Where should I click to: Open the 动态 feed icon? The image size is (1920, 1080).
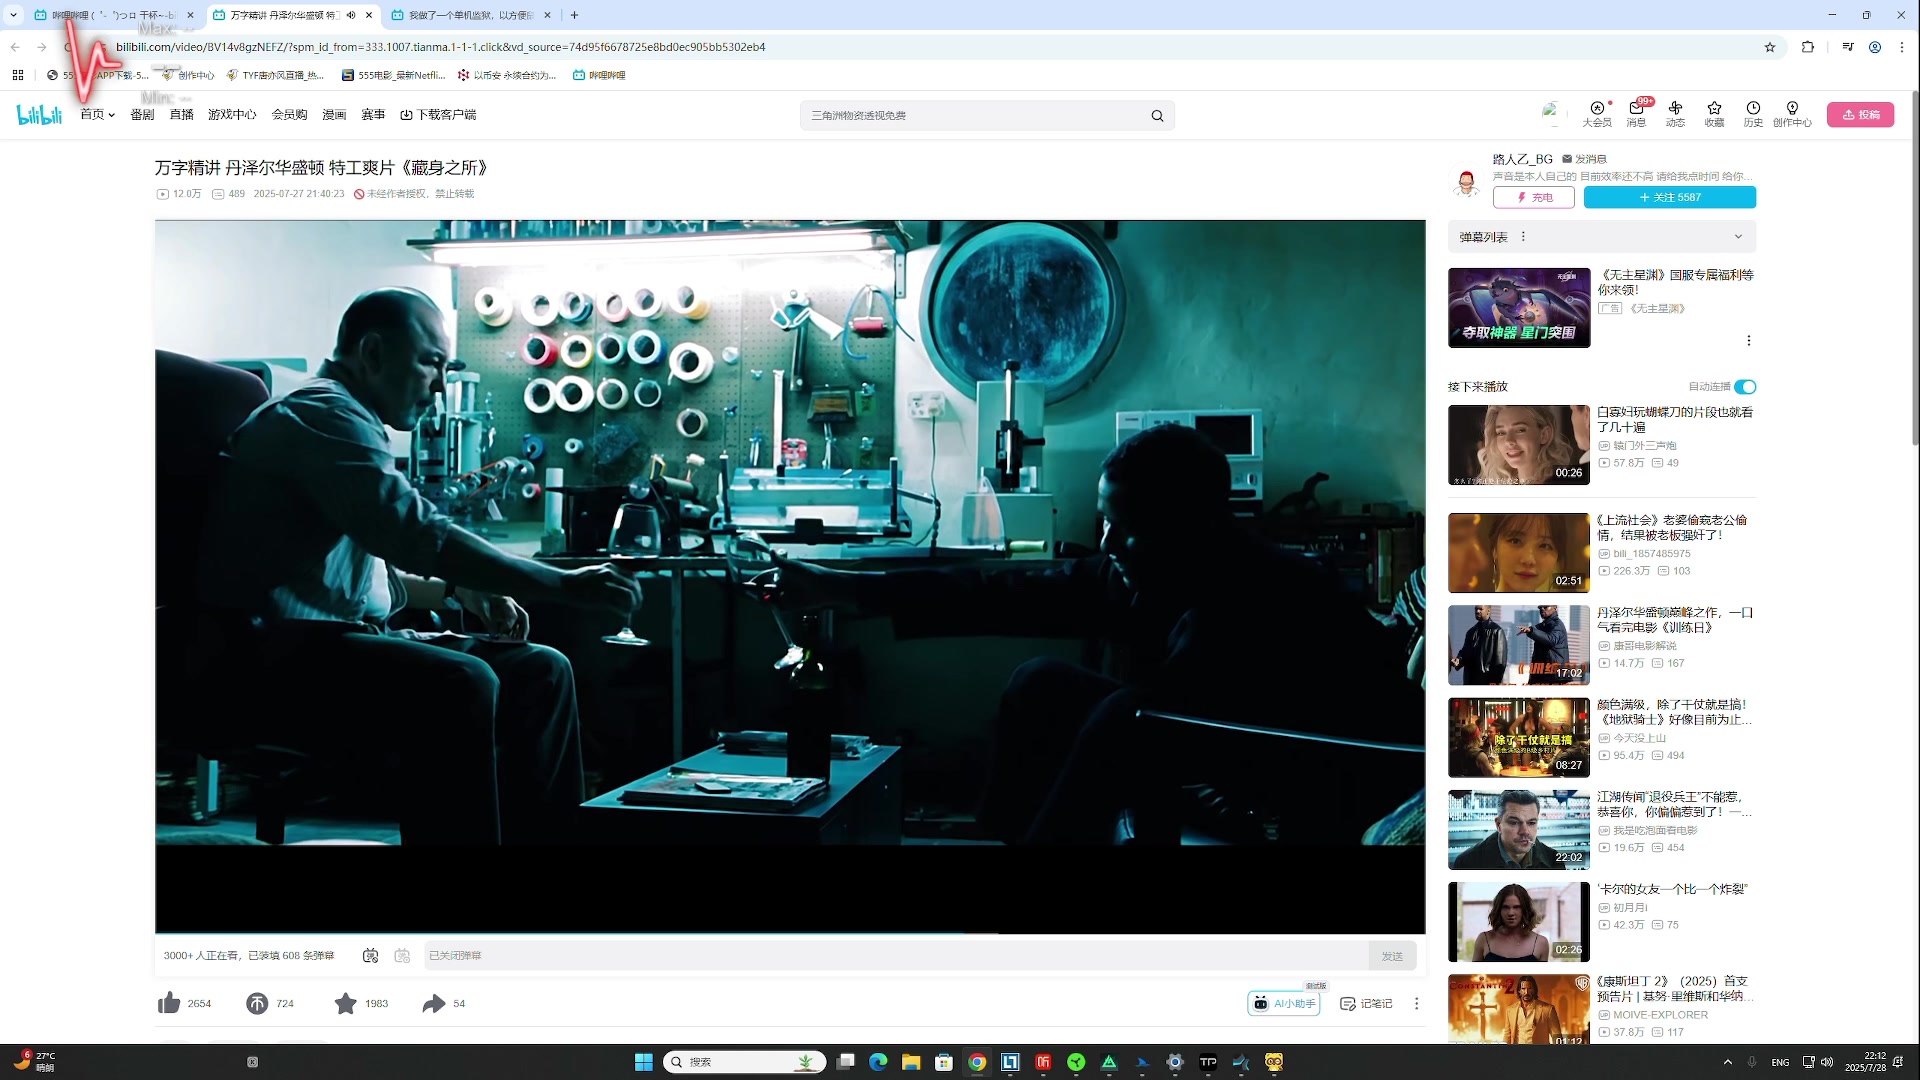1675,114
